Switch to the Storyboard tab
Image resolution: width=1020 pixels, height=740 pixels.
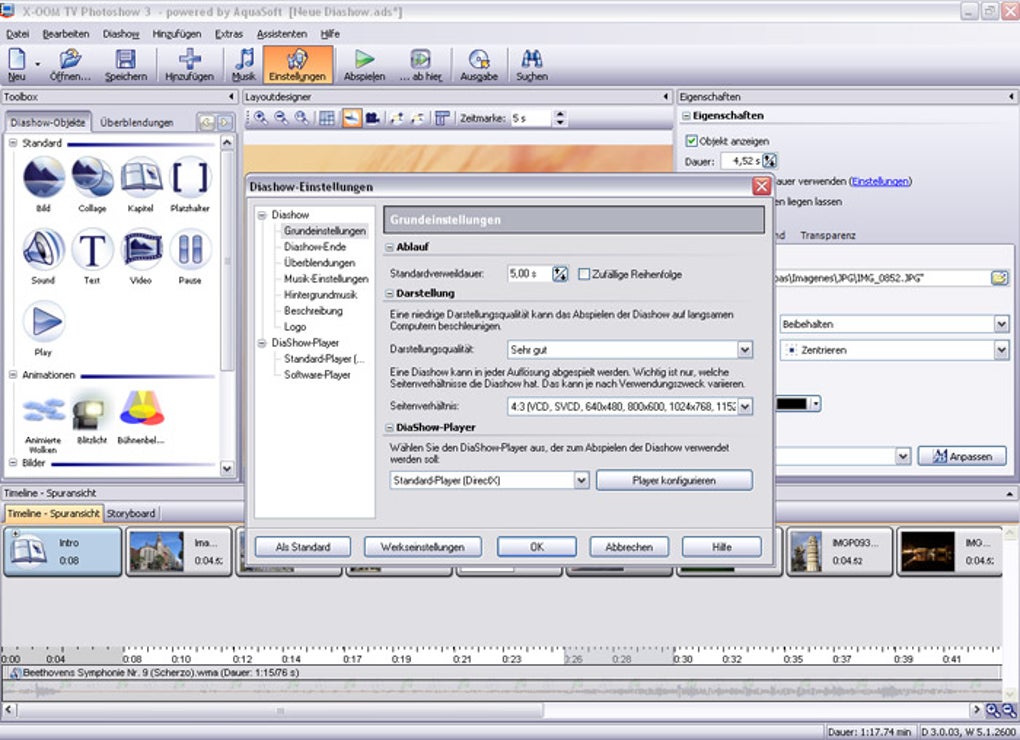click(131, 513)
